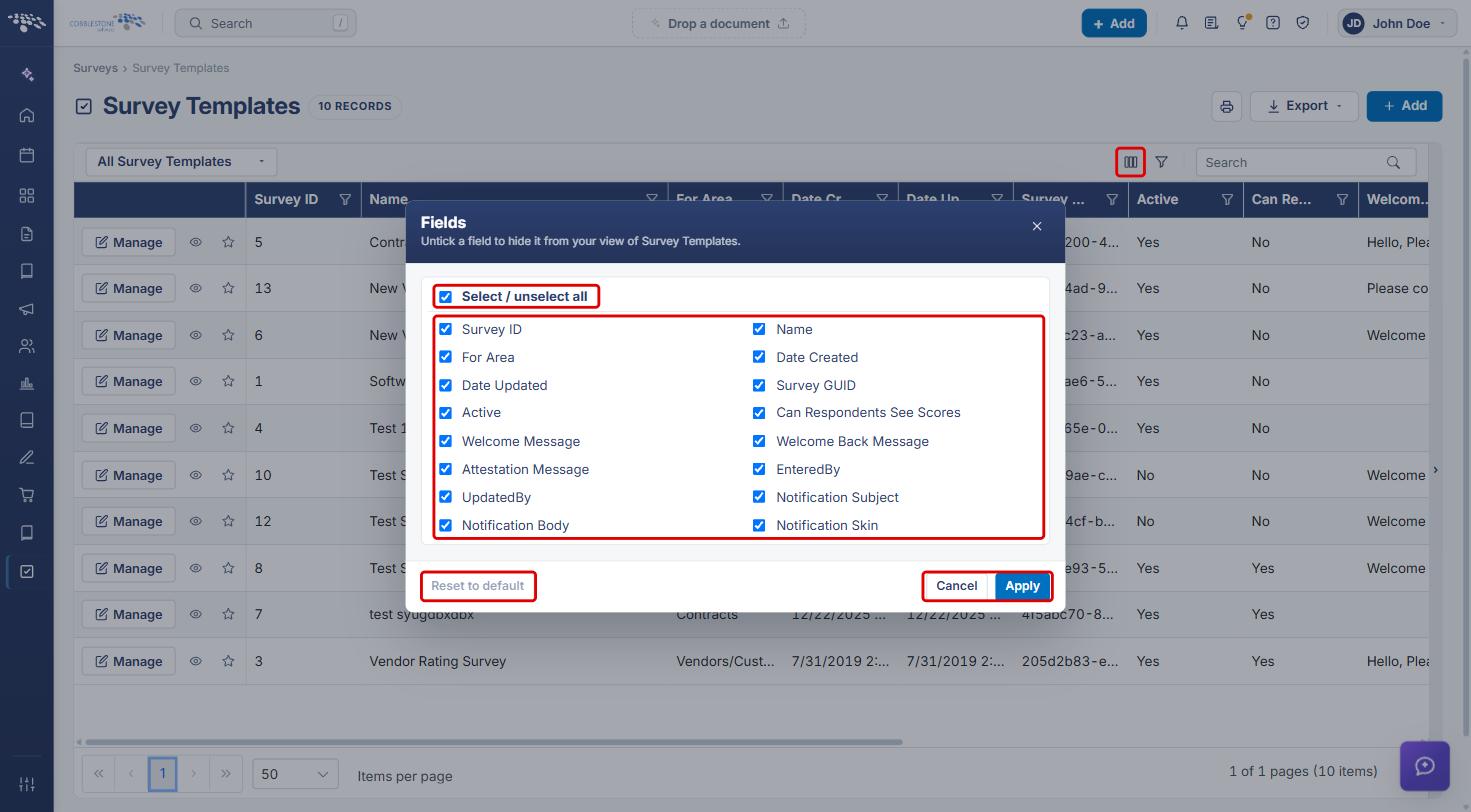Click the Vendor Rating Survey name cell
The width and height of the screenshot is (1471, 812).
coord(438,661)
